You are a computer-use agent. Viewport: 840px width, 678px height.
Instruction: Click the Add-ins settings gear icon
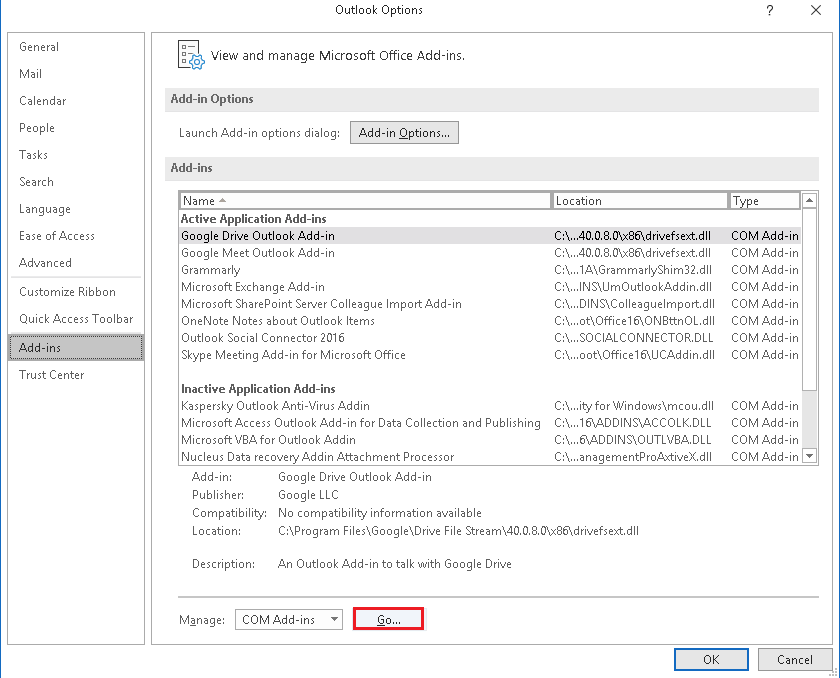pos(191,55)
